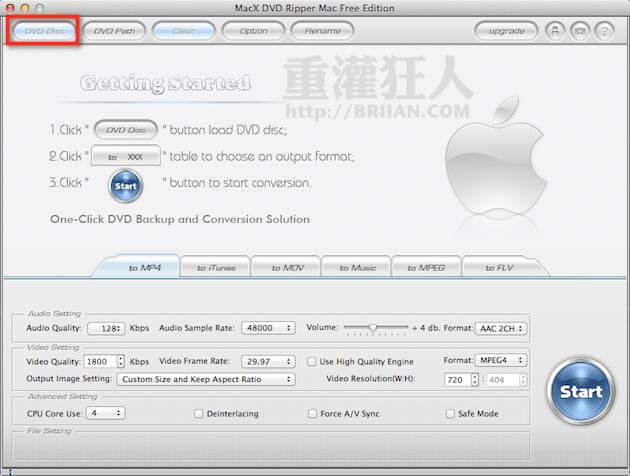
Task: Click the home icon in top toolbar
Action: pos(555,31)
